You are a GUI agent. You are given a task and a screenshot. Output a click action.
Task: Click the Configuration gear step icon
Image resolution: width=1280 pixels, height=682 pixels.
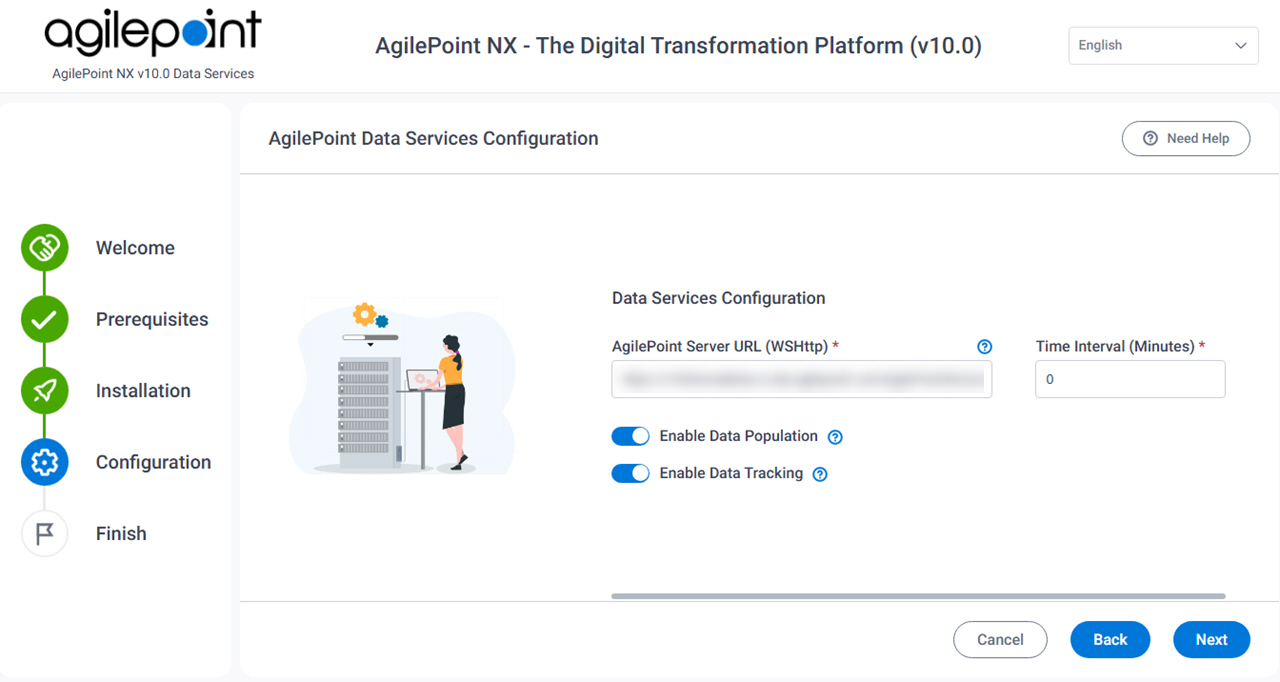(x=44, y=462)
